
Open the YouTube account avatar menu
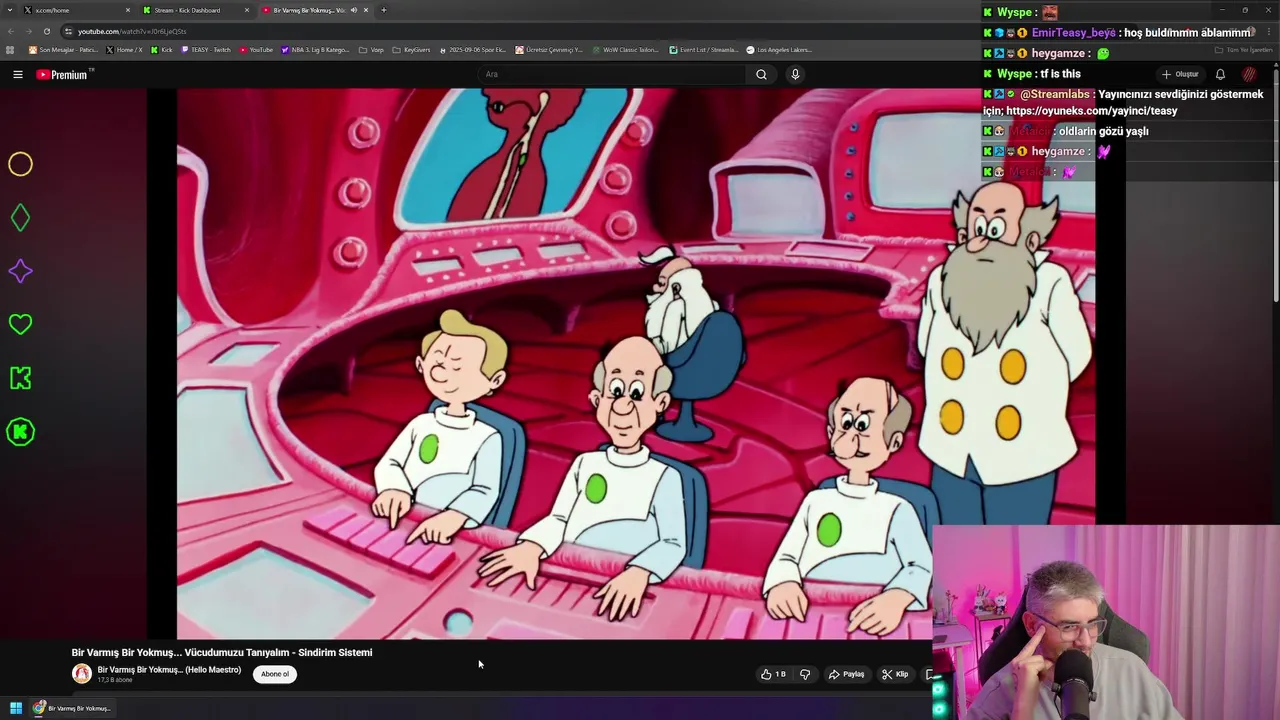pos(1249,74)
